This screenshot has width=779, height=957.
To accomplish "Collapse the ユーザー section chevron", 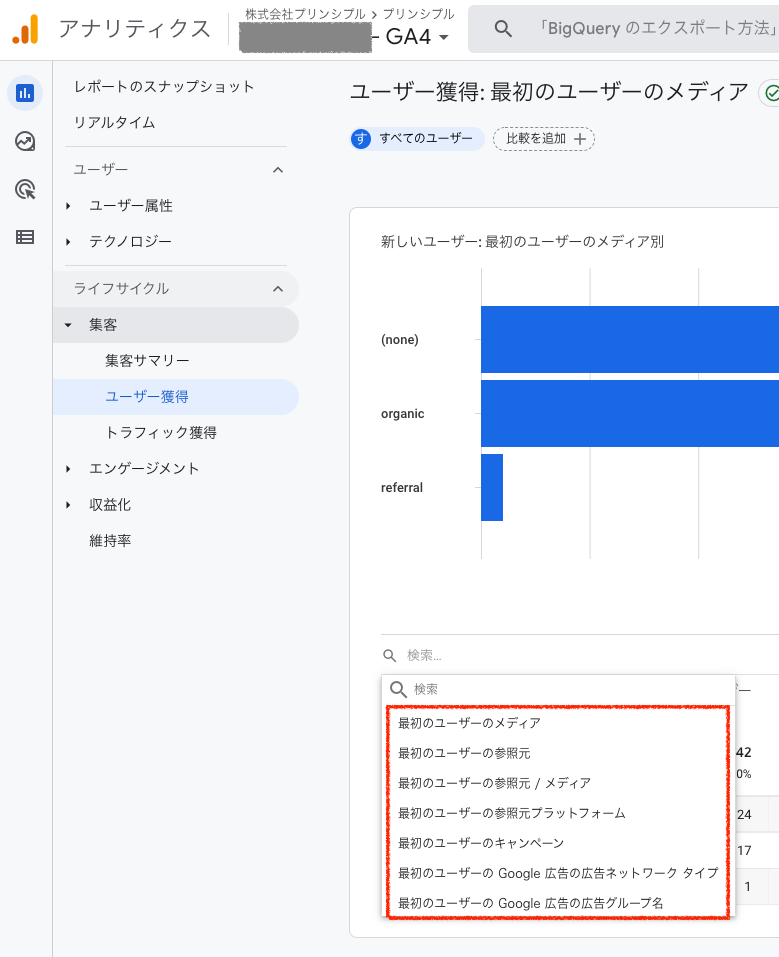I will [278, 170].
